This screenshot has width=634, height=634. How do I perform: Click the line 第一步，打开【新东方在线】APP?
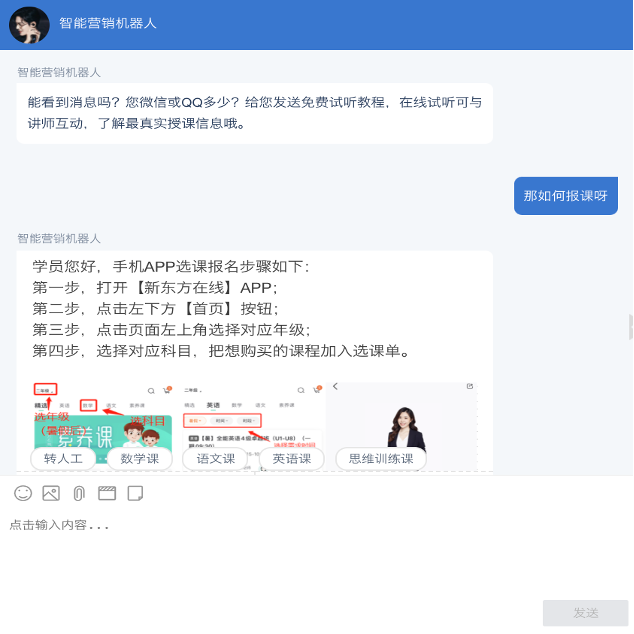155,287
